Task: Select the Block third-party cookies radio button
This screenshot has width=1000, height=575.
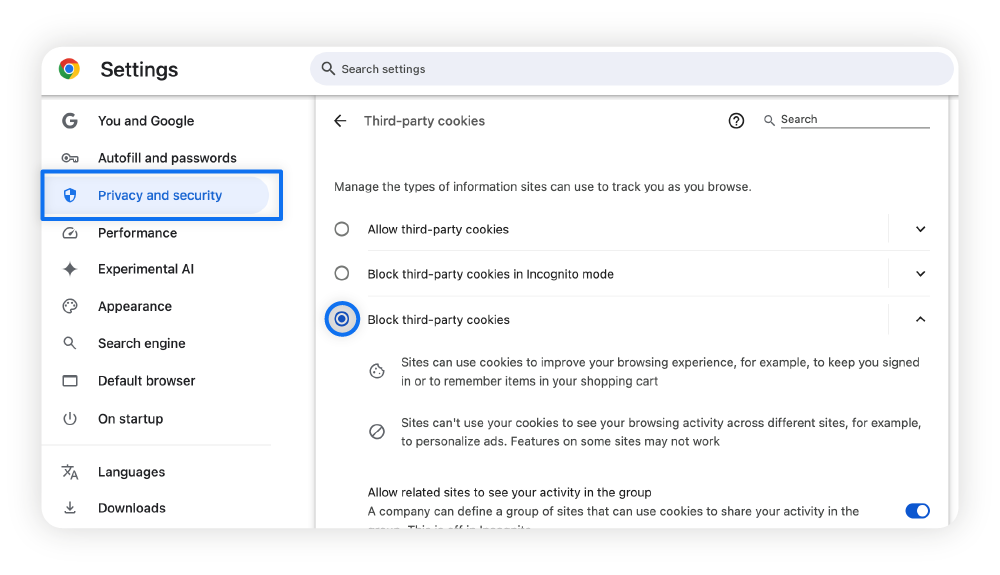Action: pyautogui.click(x=342, y=319)
